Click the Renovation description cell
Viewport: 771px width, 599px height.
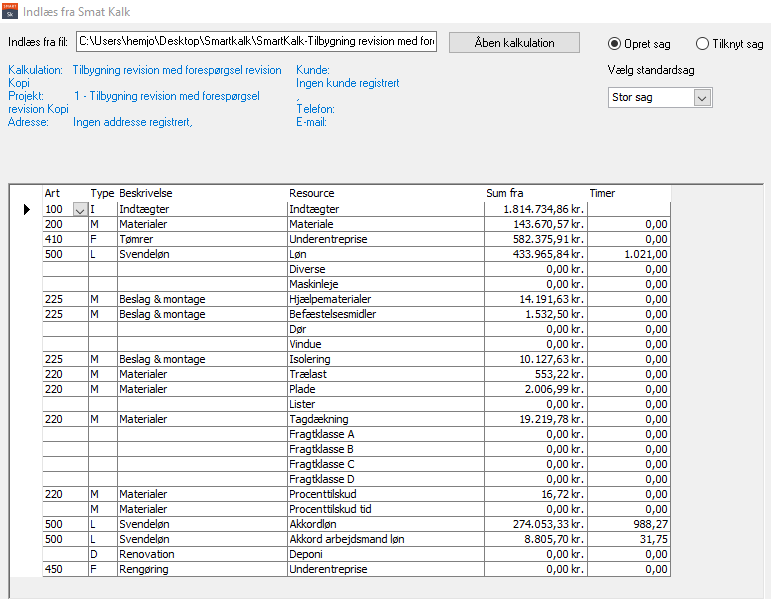pos(201,554)
